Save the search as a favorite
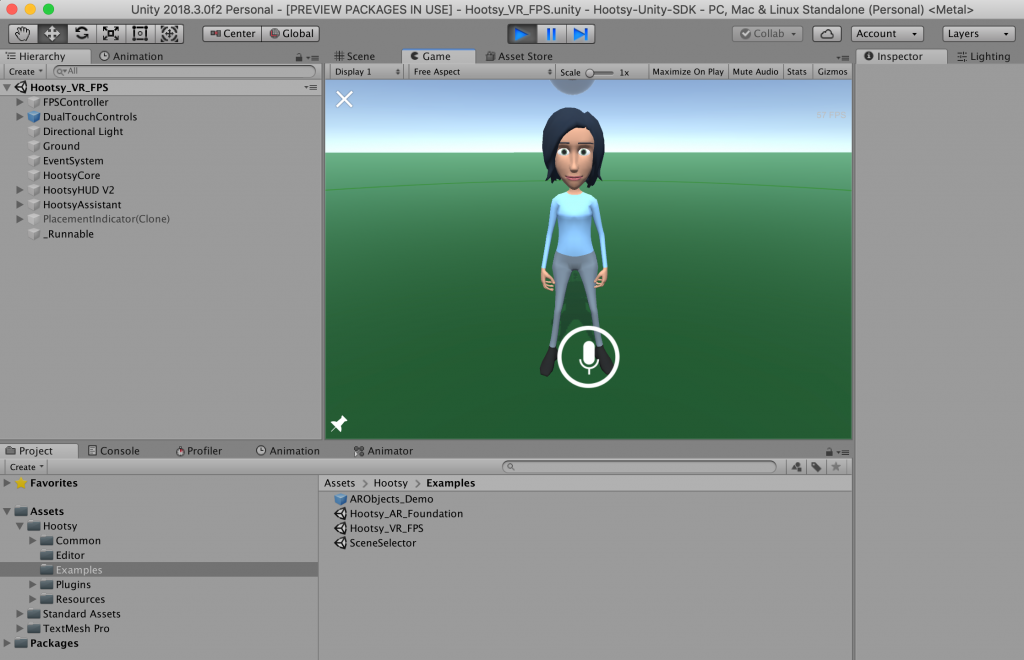1024x660 pixels. pyautogui.click(x=836, y=467)
